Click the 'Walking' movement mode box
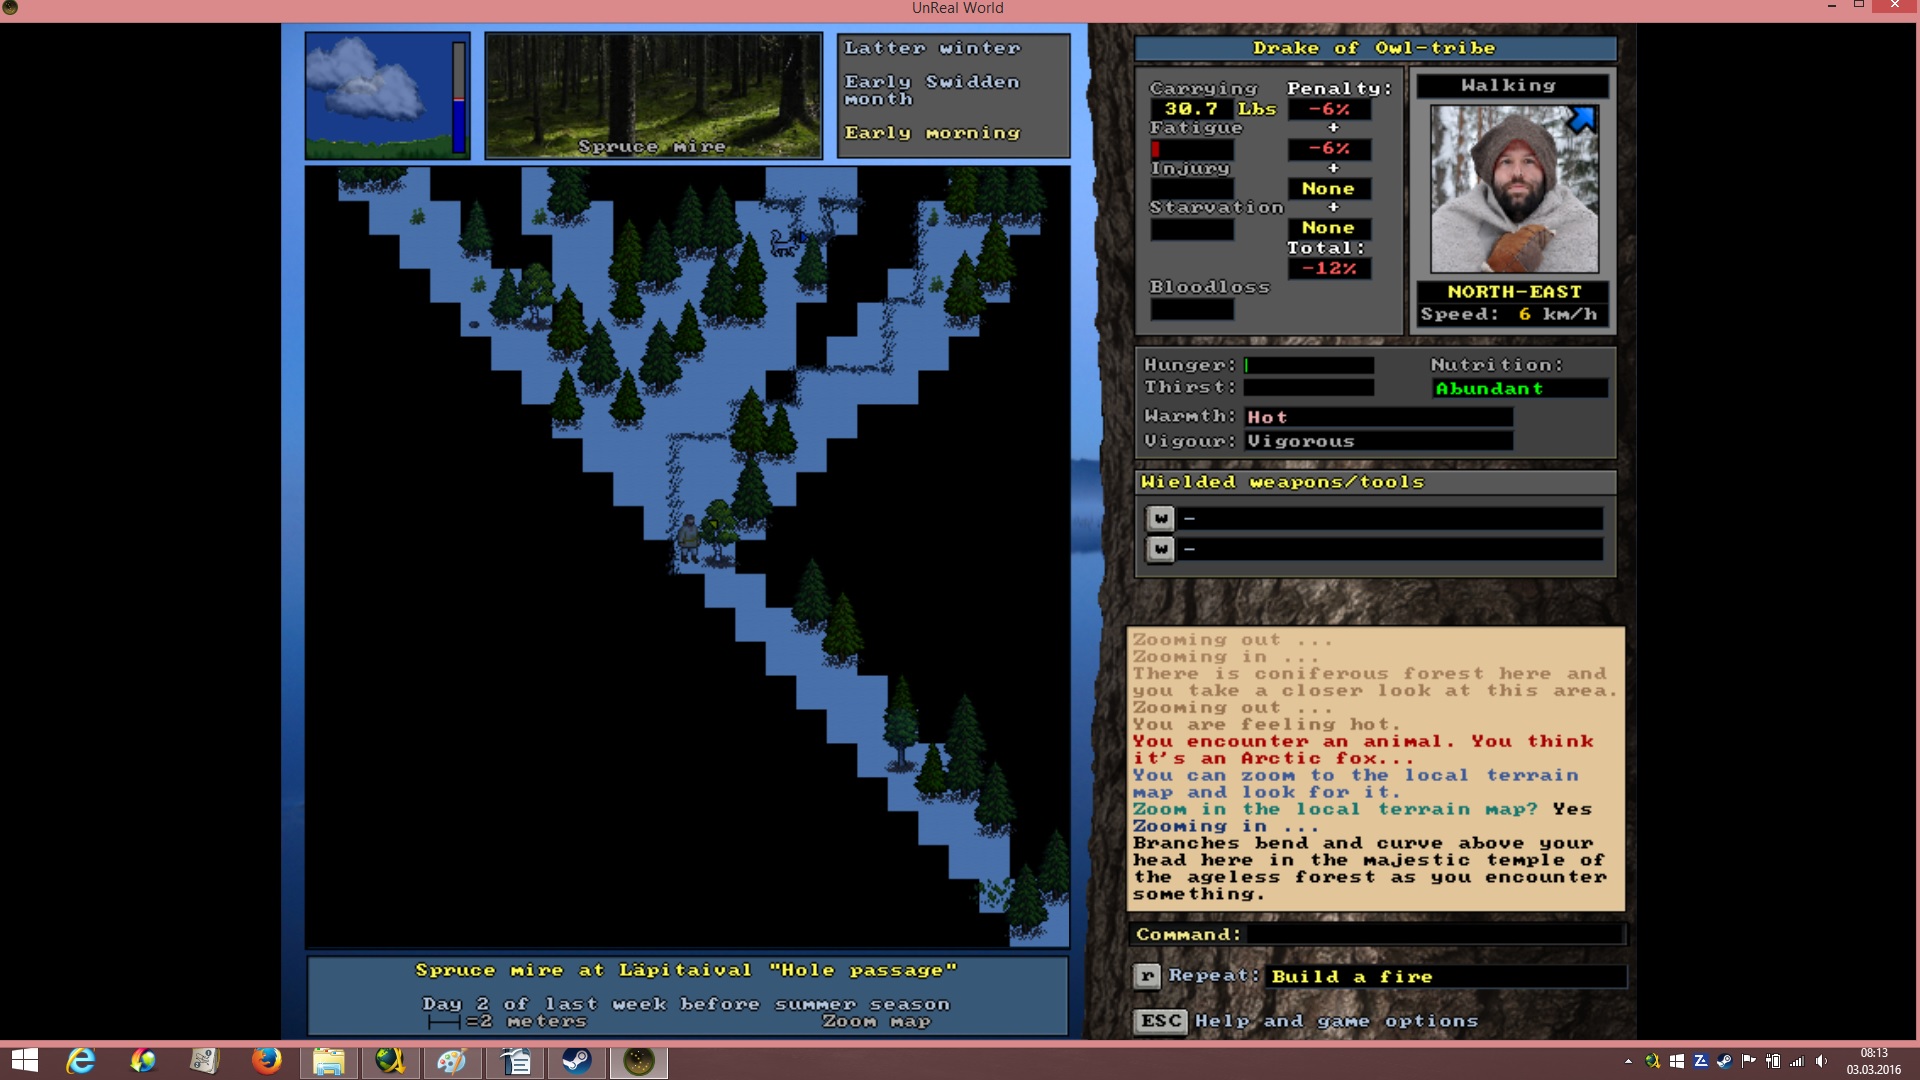 (x=1511, y=86)
